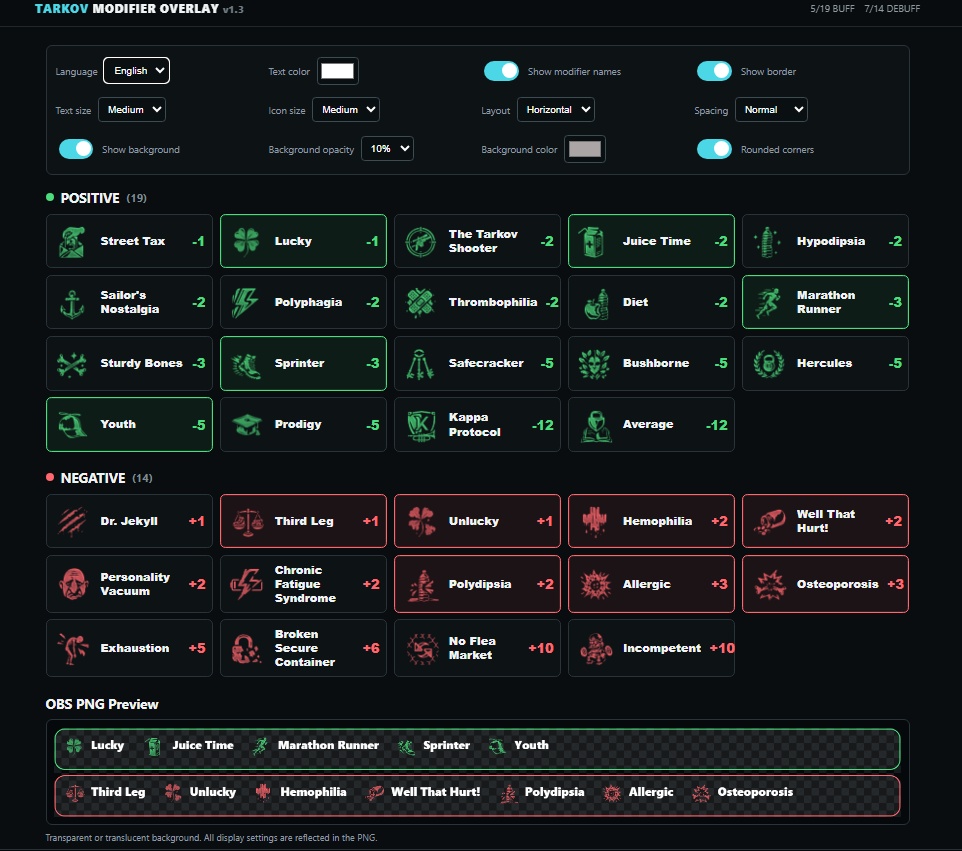Click the Dr. Jekyll claw marks icon
Screen dimensions: 962x851
[72, 522]
